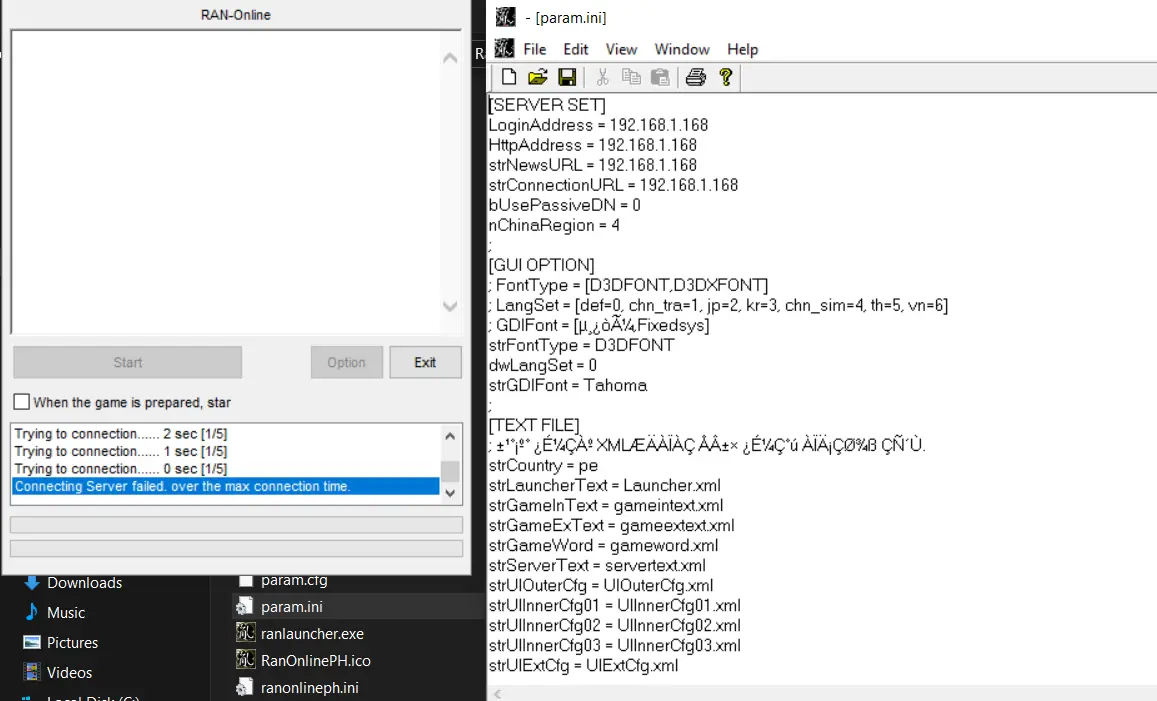The width and height of the screenshot is (1157, 701).
Task: Click the Downloads folder arrow icon
Action: click(x=32, y=582)
